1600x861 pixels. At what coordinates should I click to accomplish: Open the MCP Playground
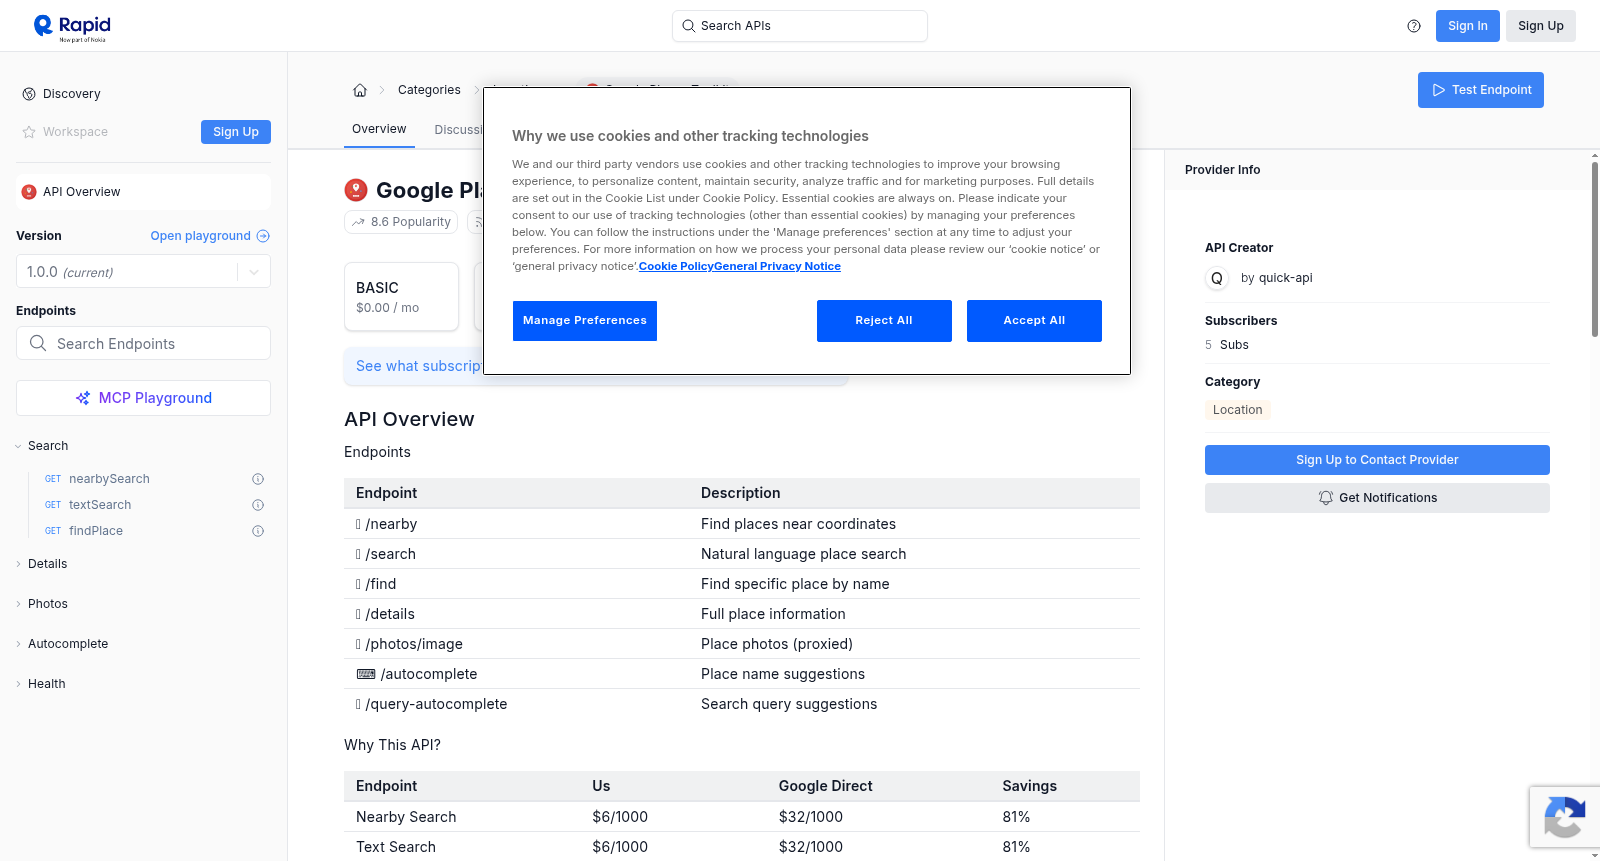point(143,398)
